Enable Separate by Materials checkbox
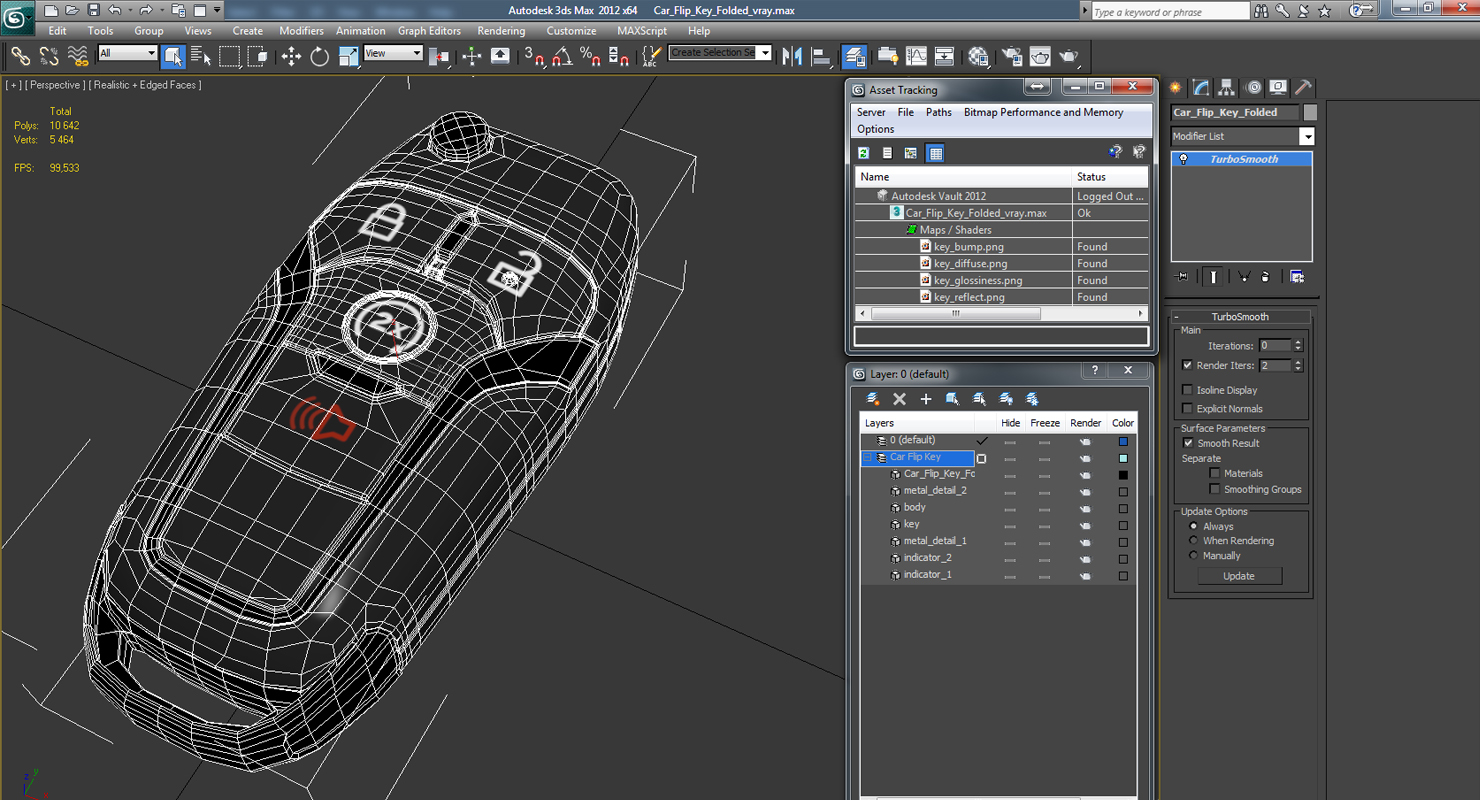The width and height of the screenshot is (1480, 800). pos(1215,473)
